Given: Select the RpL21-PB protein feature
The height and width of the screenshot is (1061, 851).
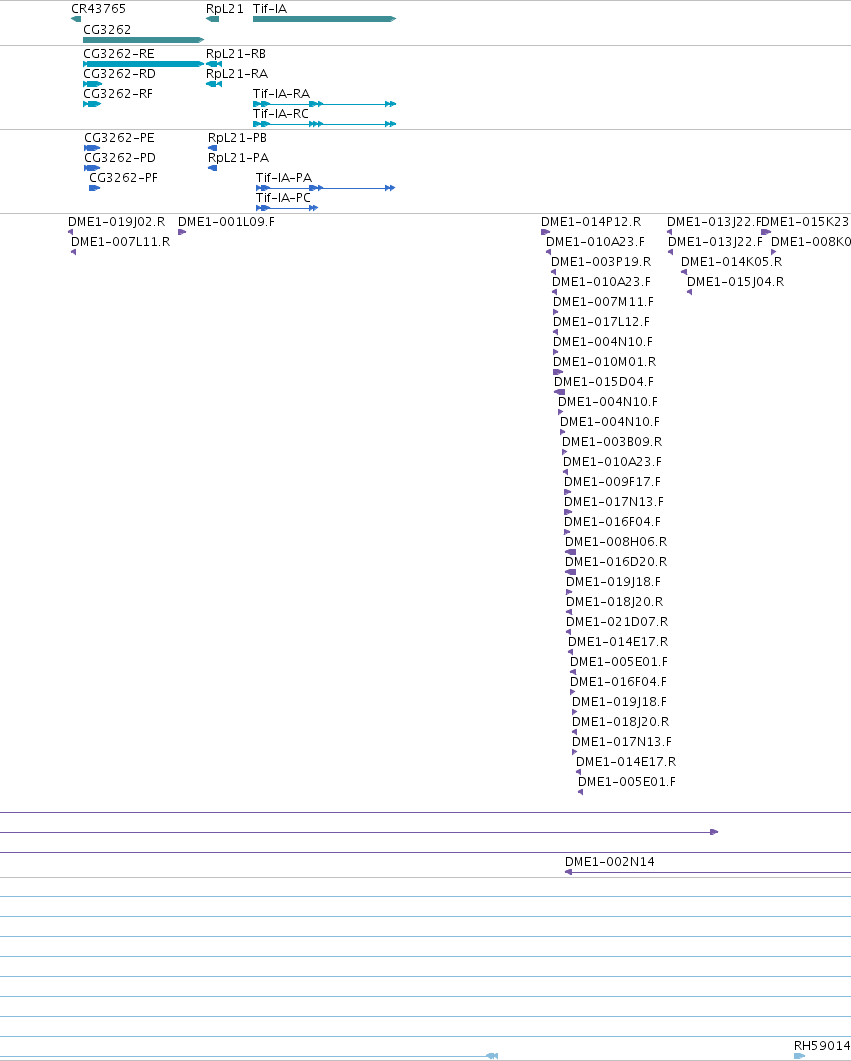Looking at the screenshot, I should pyautogui.click(x=212, y=148).
